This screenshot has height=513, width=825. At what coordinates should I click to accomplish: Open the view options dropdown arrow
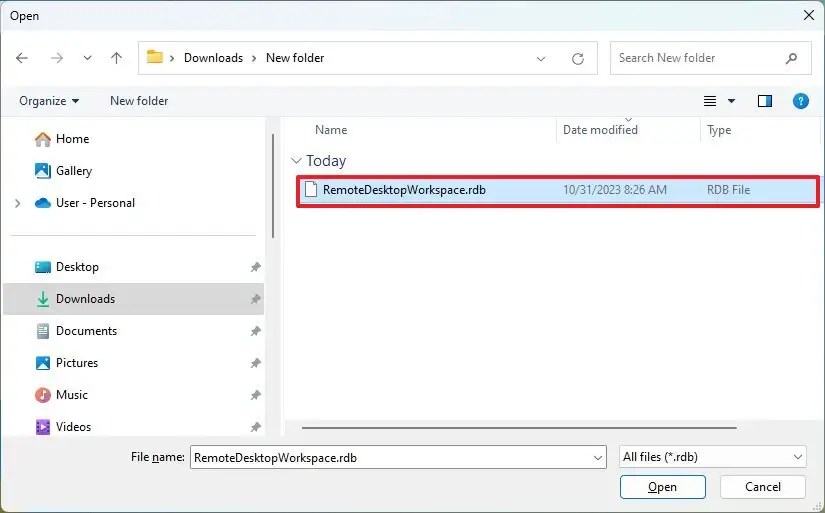[x=731, y=101]
